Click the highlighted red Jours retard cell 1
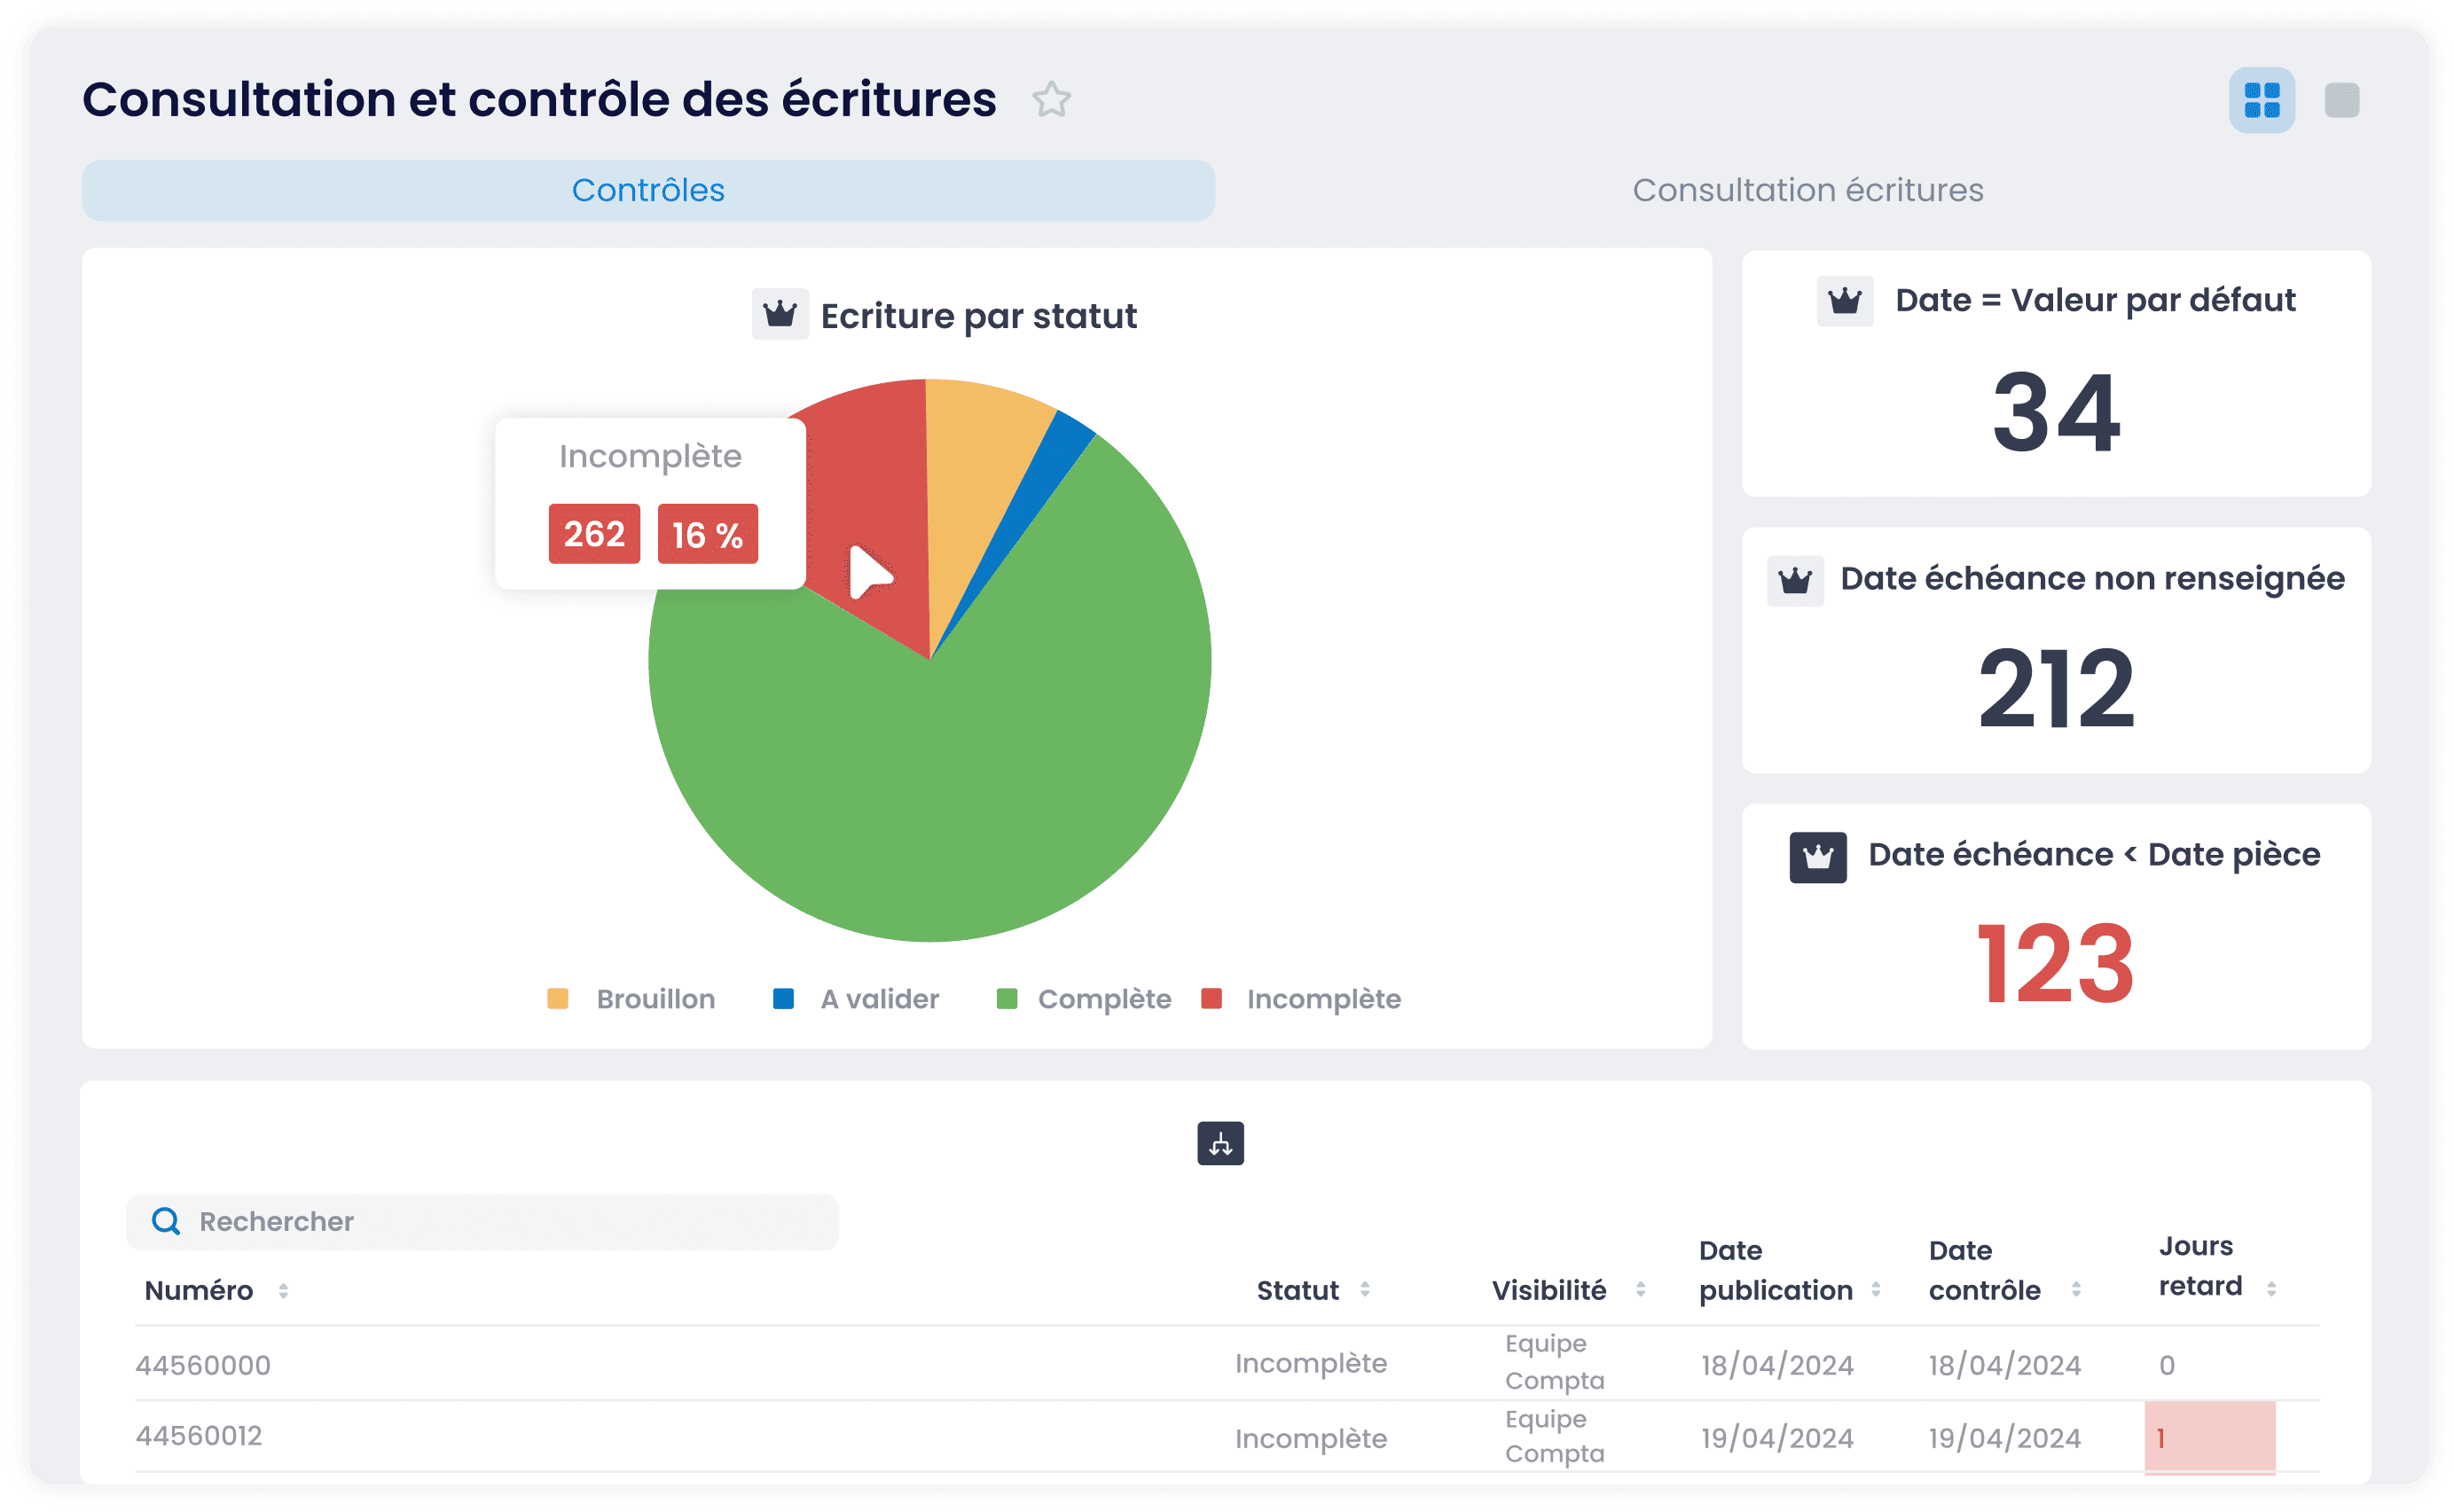The height and width of the screenshot is (1512, 2454). tap(2209, 1438)
